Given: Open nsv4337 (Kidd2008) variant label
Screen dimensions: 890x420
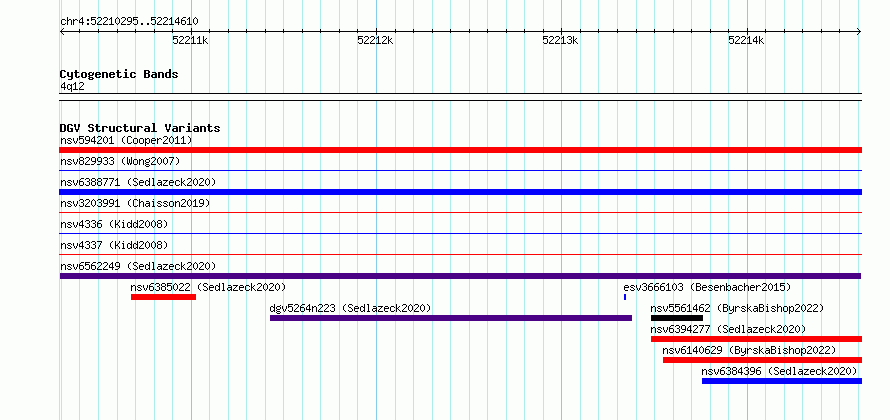Looking at the screenshot, I should (114, 245).
